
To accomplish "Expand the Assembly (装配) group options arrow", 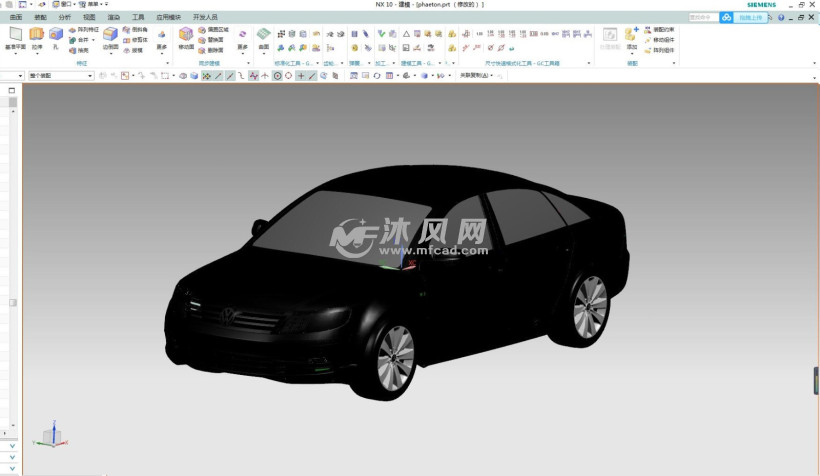I will coord(674,63).
